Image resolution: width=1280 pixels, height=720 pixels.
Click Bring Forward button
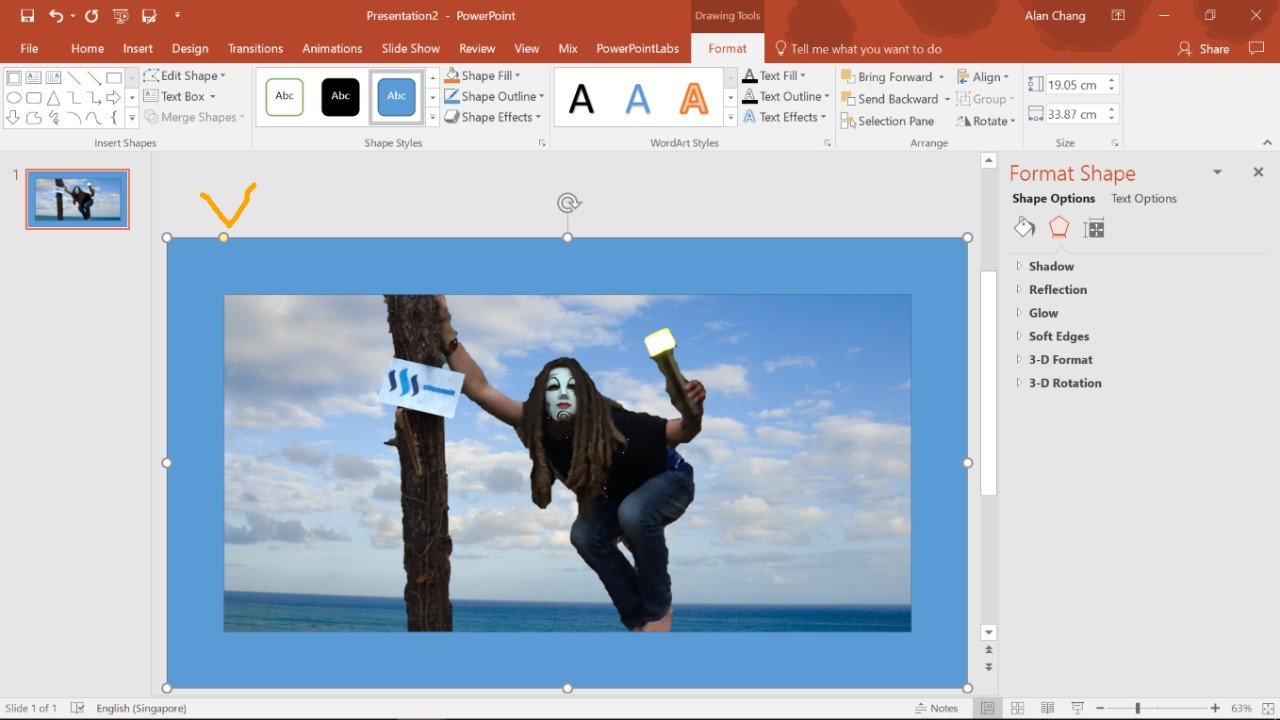pos(886,77)
